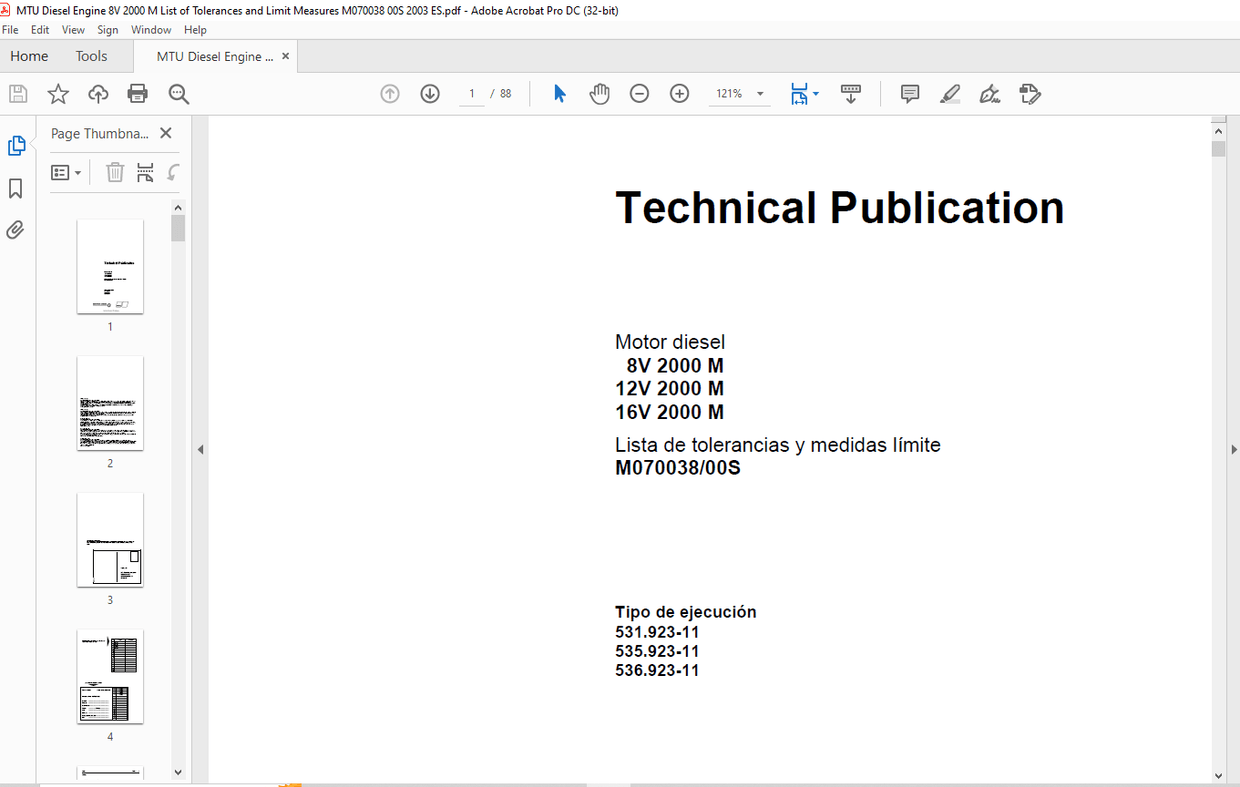The width and height of the screenshot is (1240, 787).
Task: Switch to the Tools tab
Action: pos(91,56)
